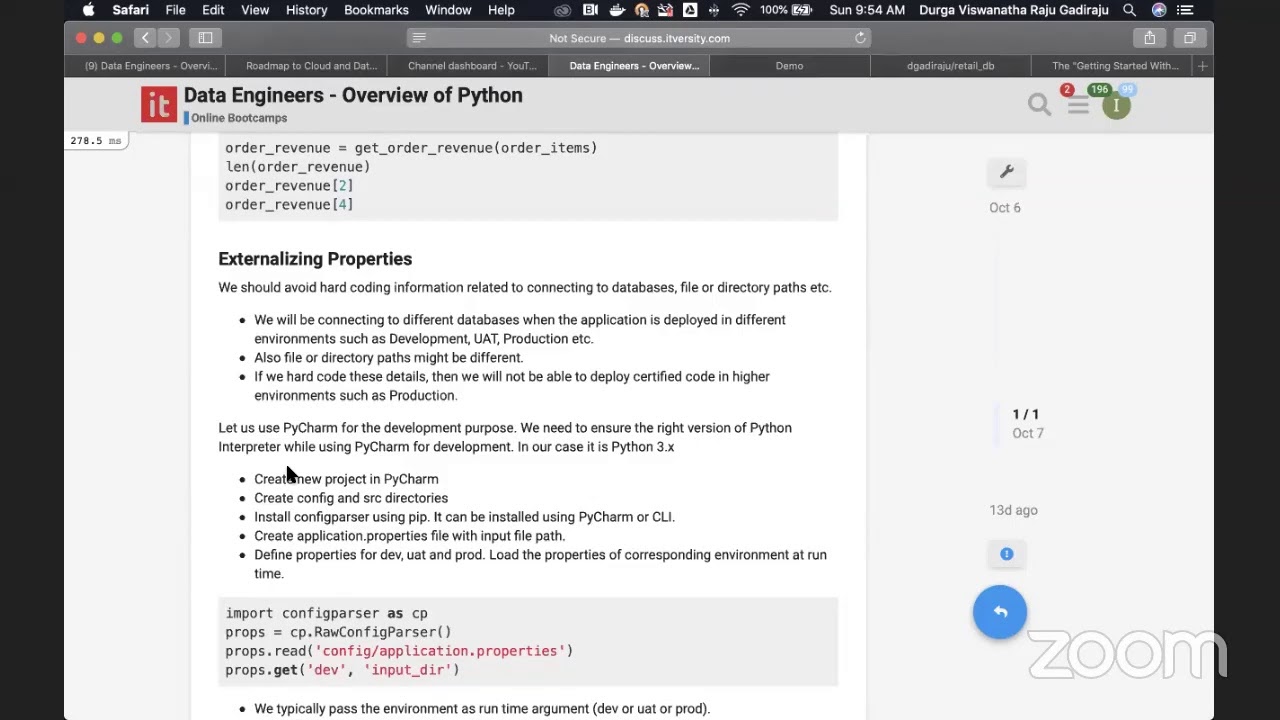Open the forum hamburger menu

tap(1078, 106)
